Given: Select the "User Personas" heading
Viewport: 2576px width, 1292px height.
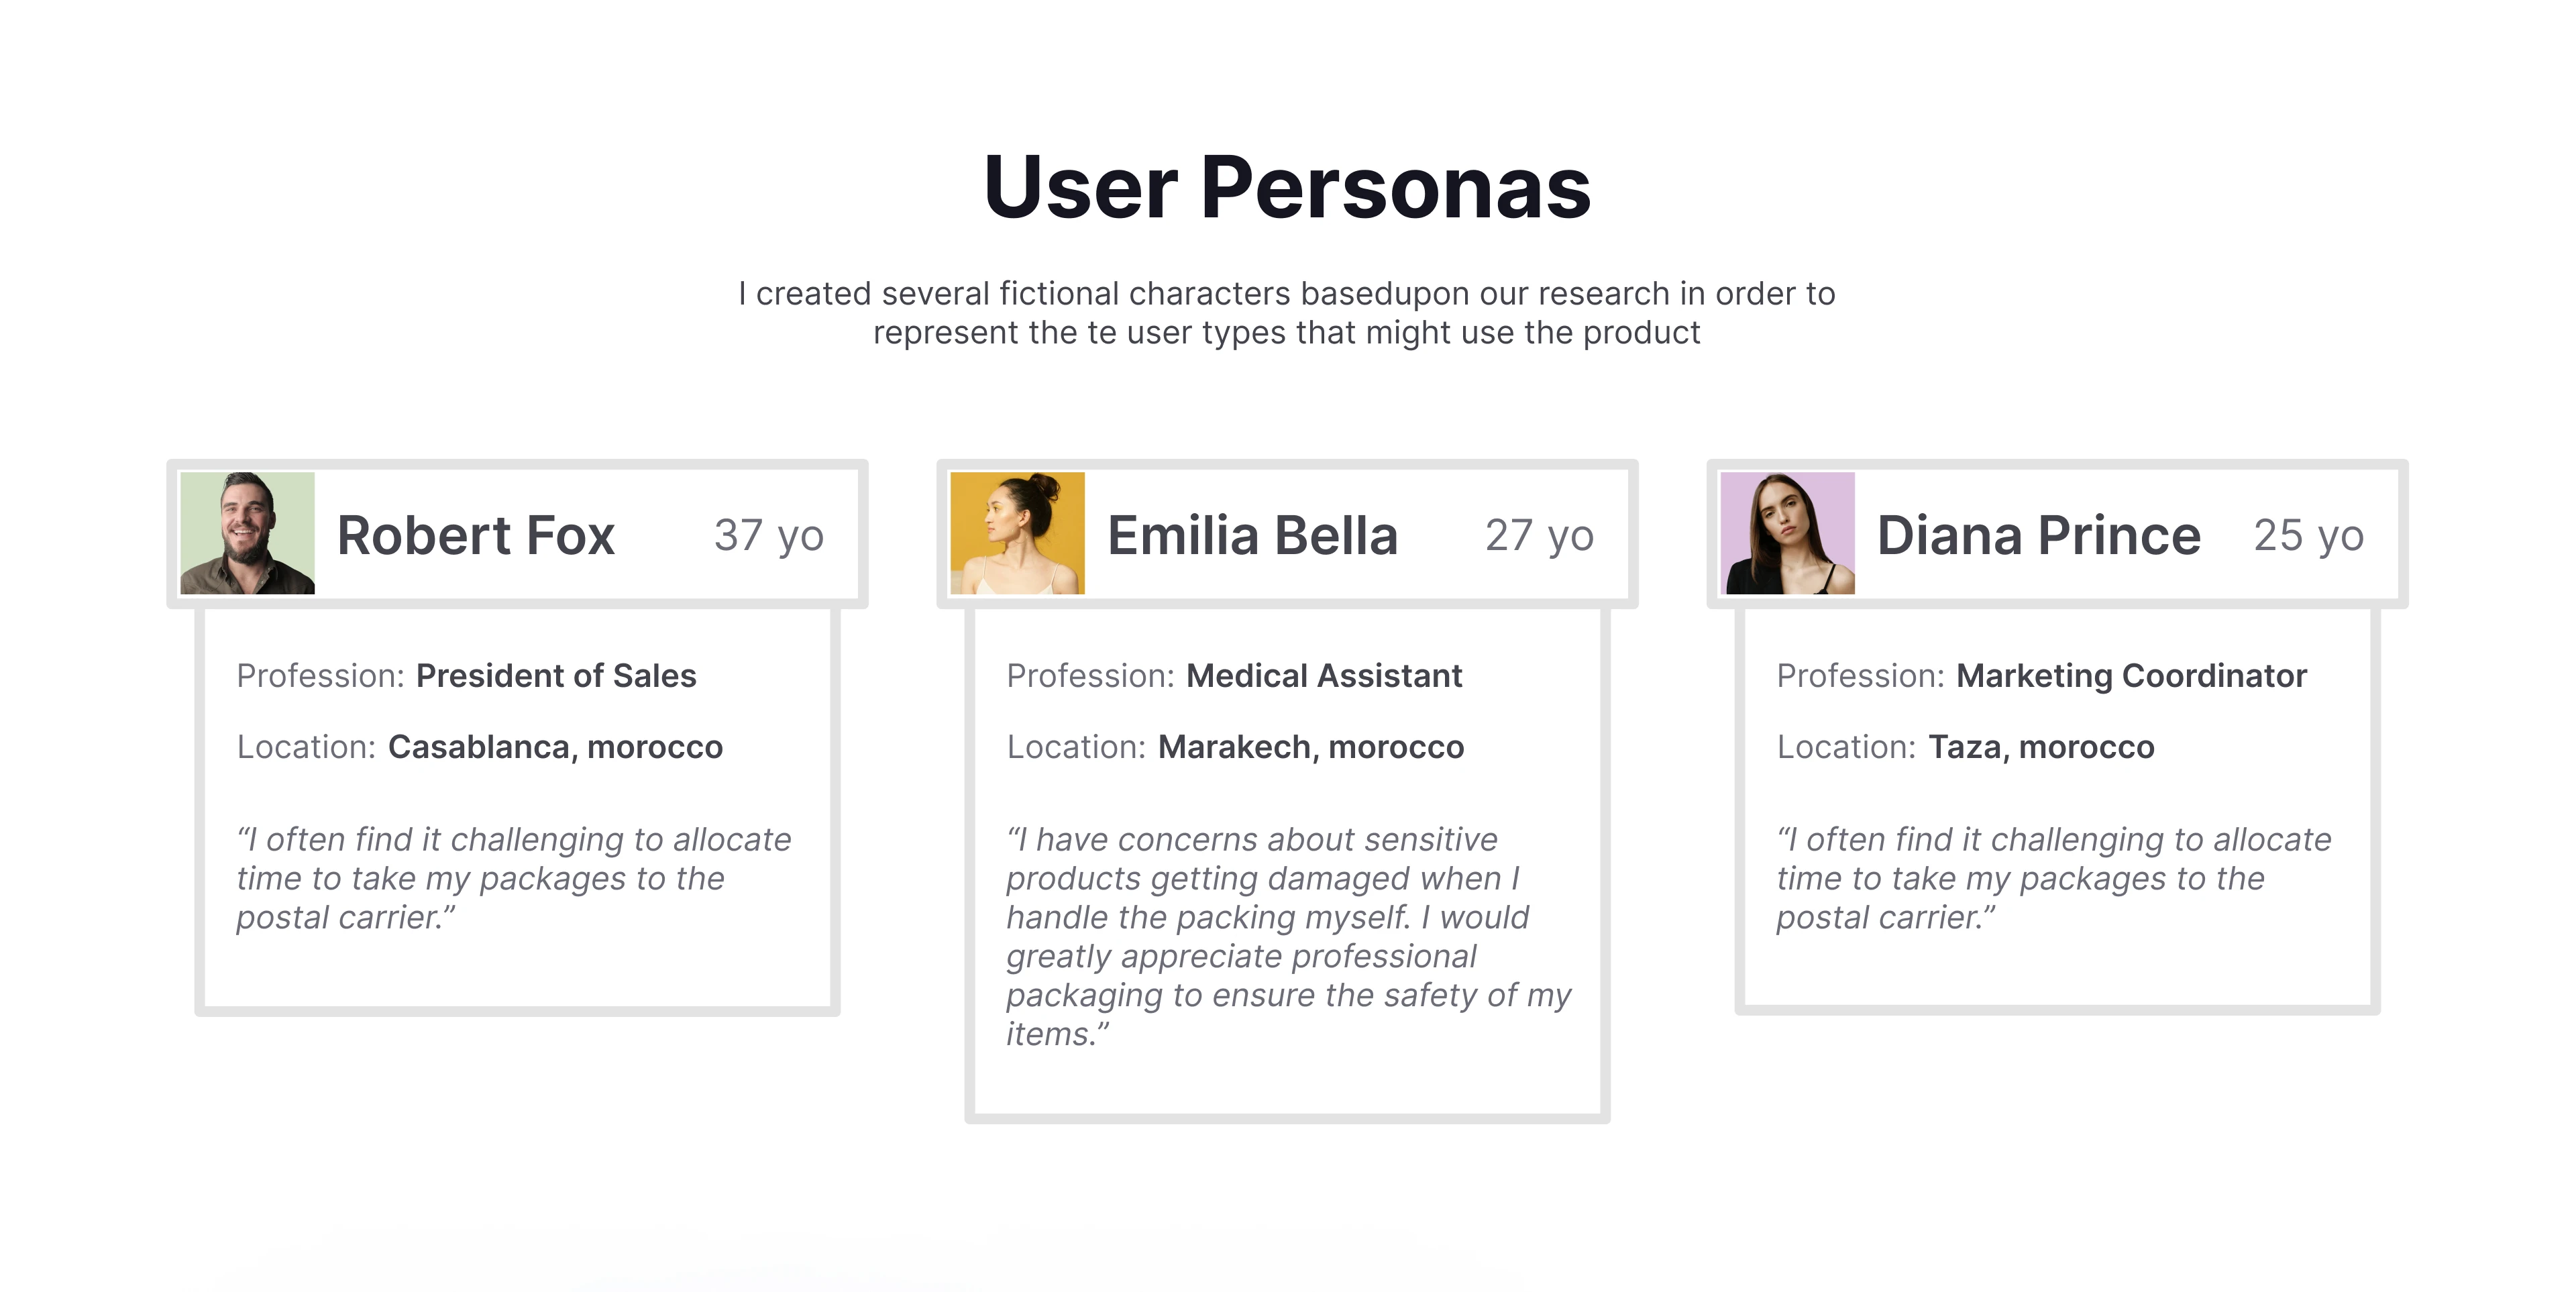Looking at the screenshot, I should [1287, 187].
